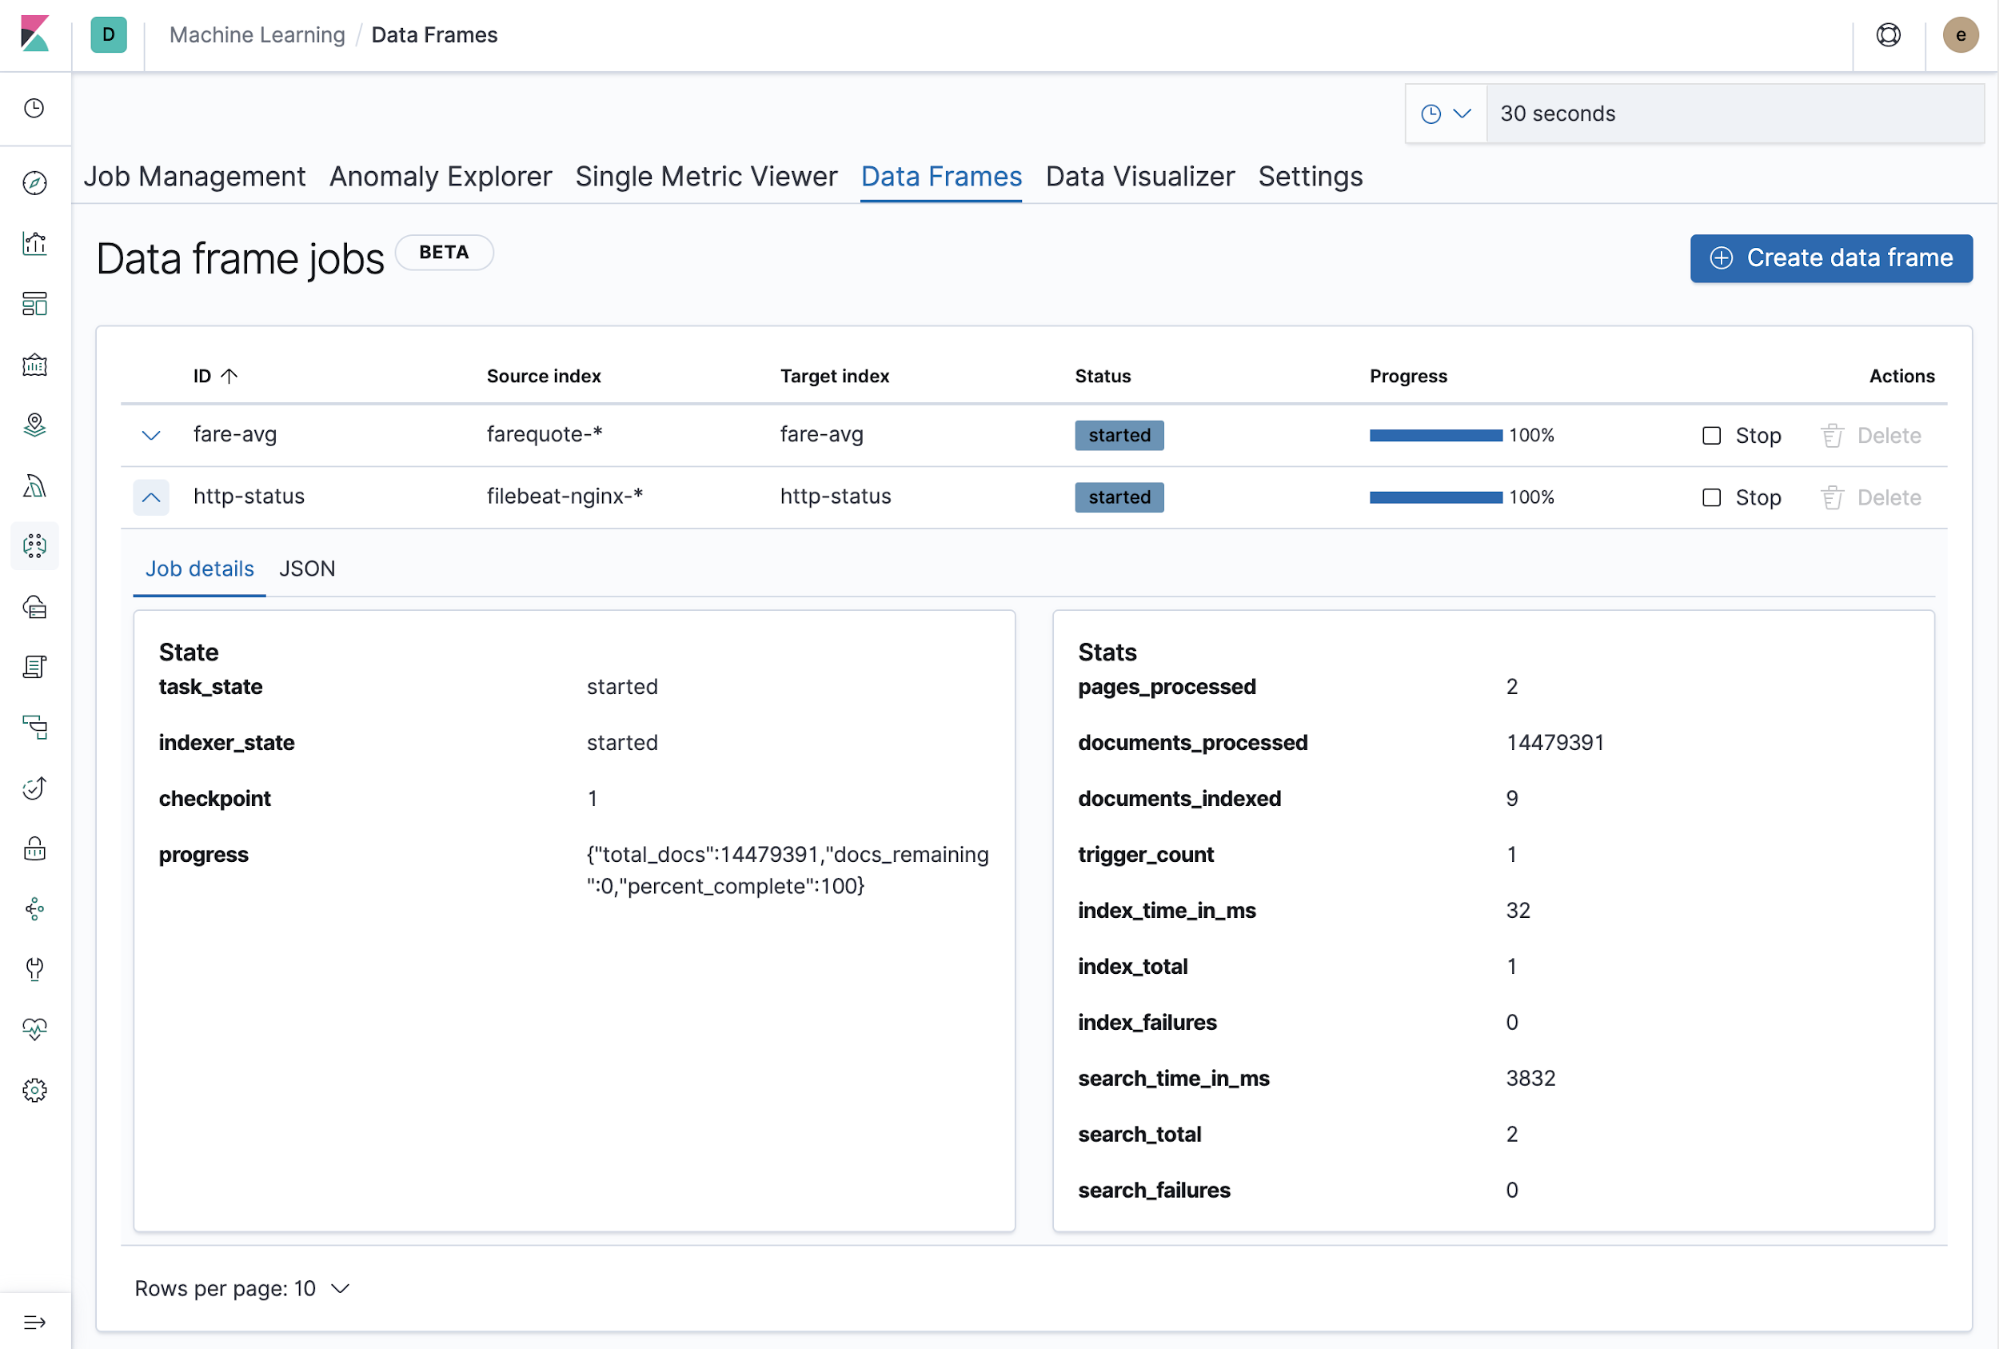
Task: Click the help lifebuoy icon in header
Action: tap(1888, 35)
